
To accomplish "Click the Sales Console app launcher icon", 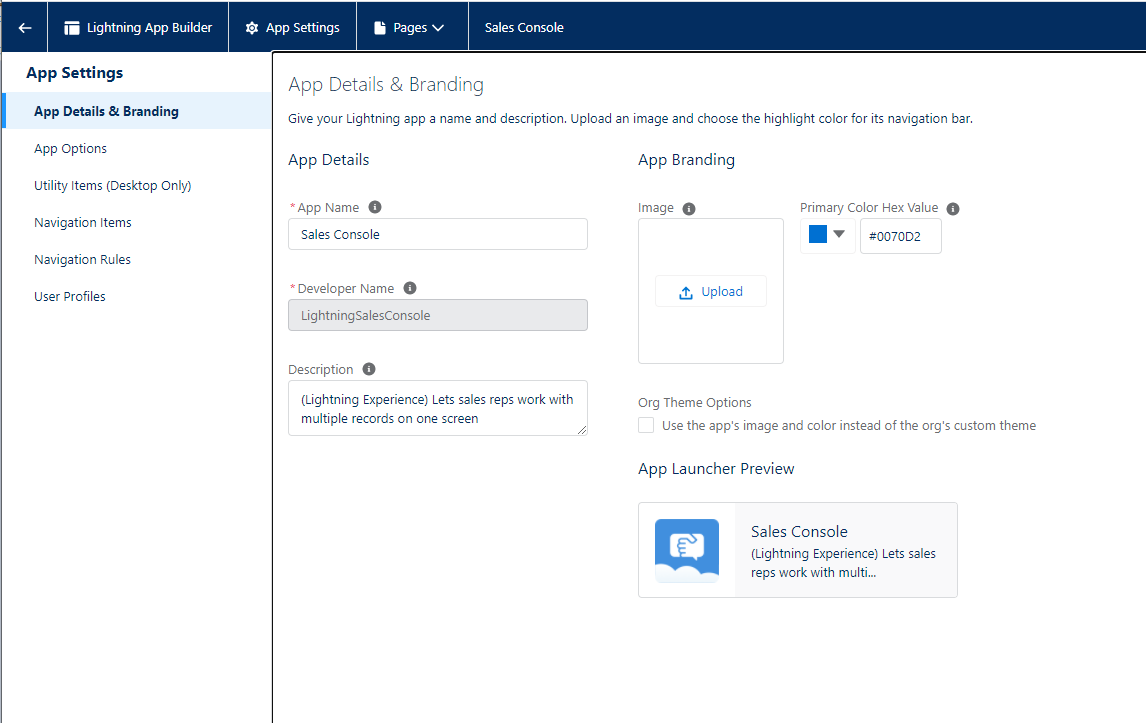I will 687,550.
